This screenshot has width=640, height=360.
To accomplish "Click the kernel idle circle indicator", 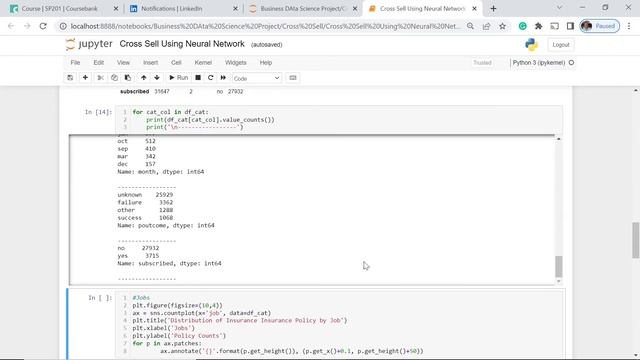I will tap(571, 62).
